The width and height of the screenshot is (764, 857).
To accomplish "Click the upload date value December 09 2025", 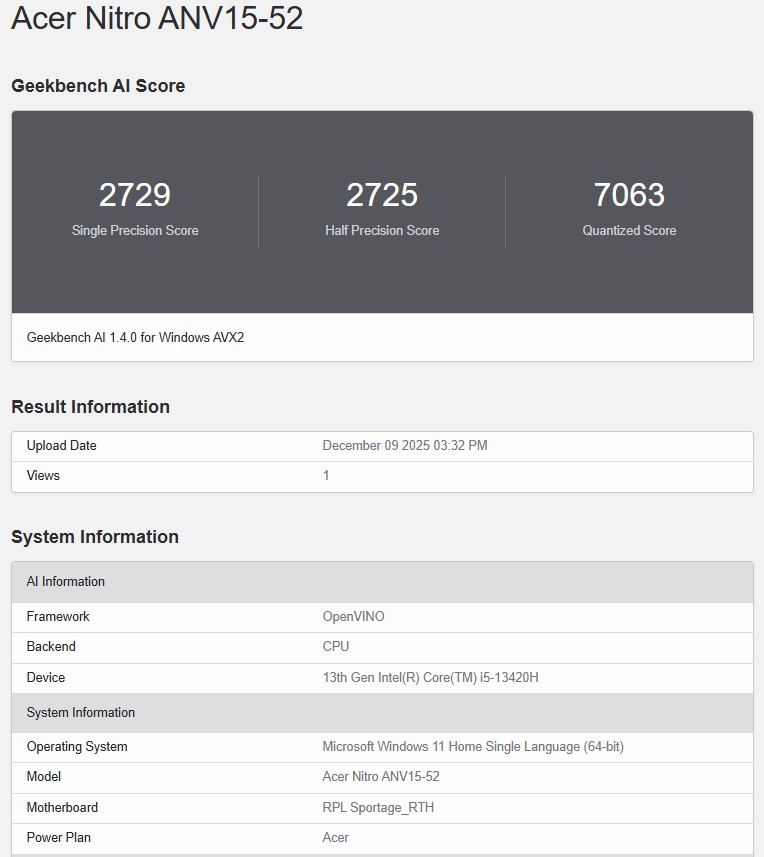I will coord(405,446).
